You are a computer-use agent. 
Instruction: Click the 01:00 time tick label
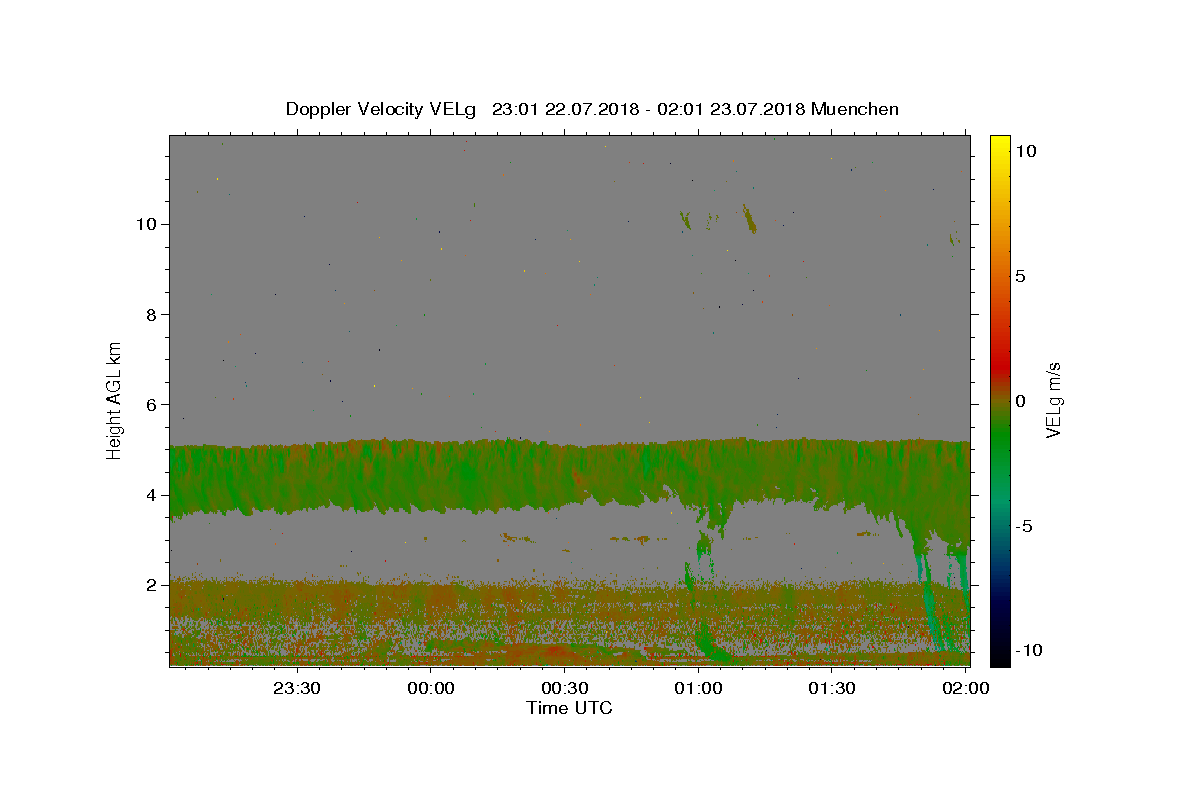point(698,688)
